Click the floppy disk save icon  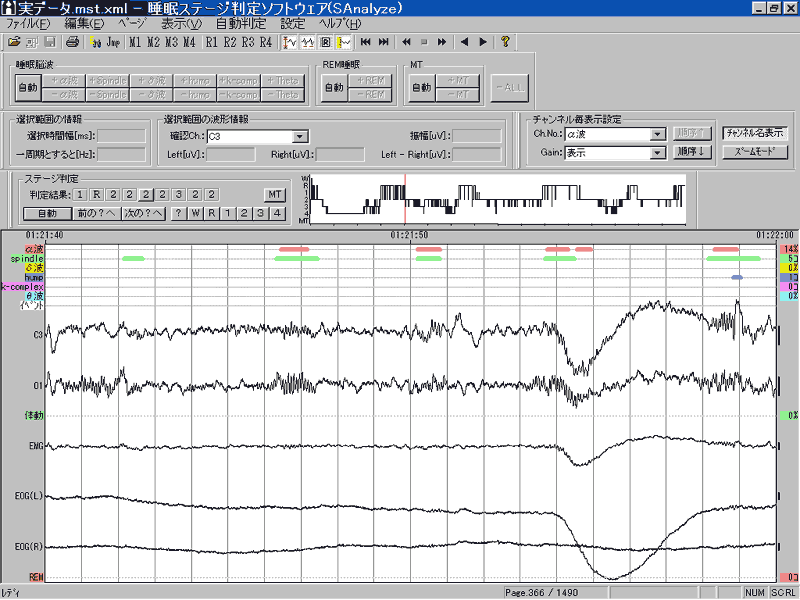point(49,42)
